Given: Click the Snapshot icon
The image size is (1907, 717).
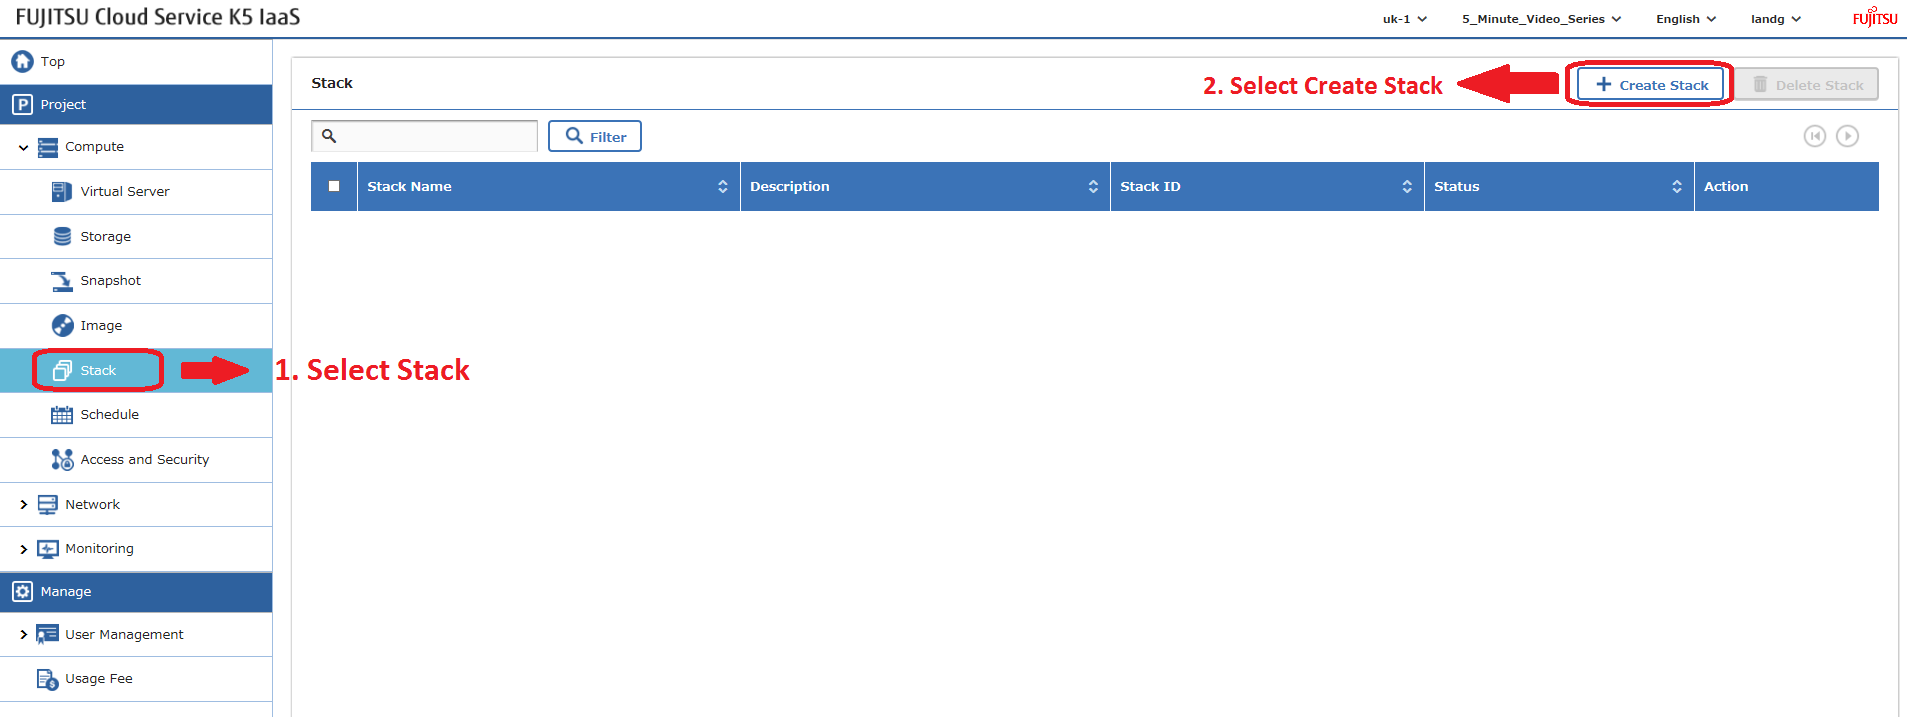Looking at the screenshot, I should (x=62, y=281).
